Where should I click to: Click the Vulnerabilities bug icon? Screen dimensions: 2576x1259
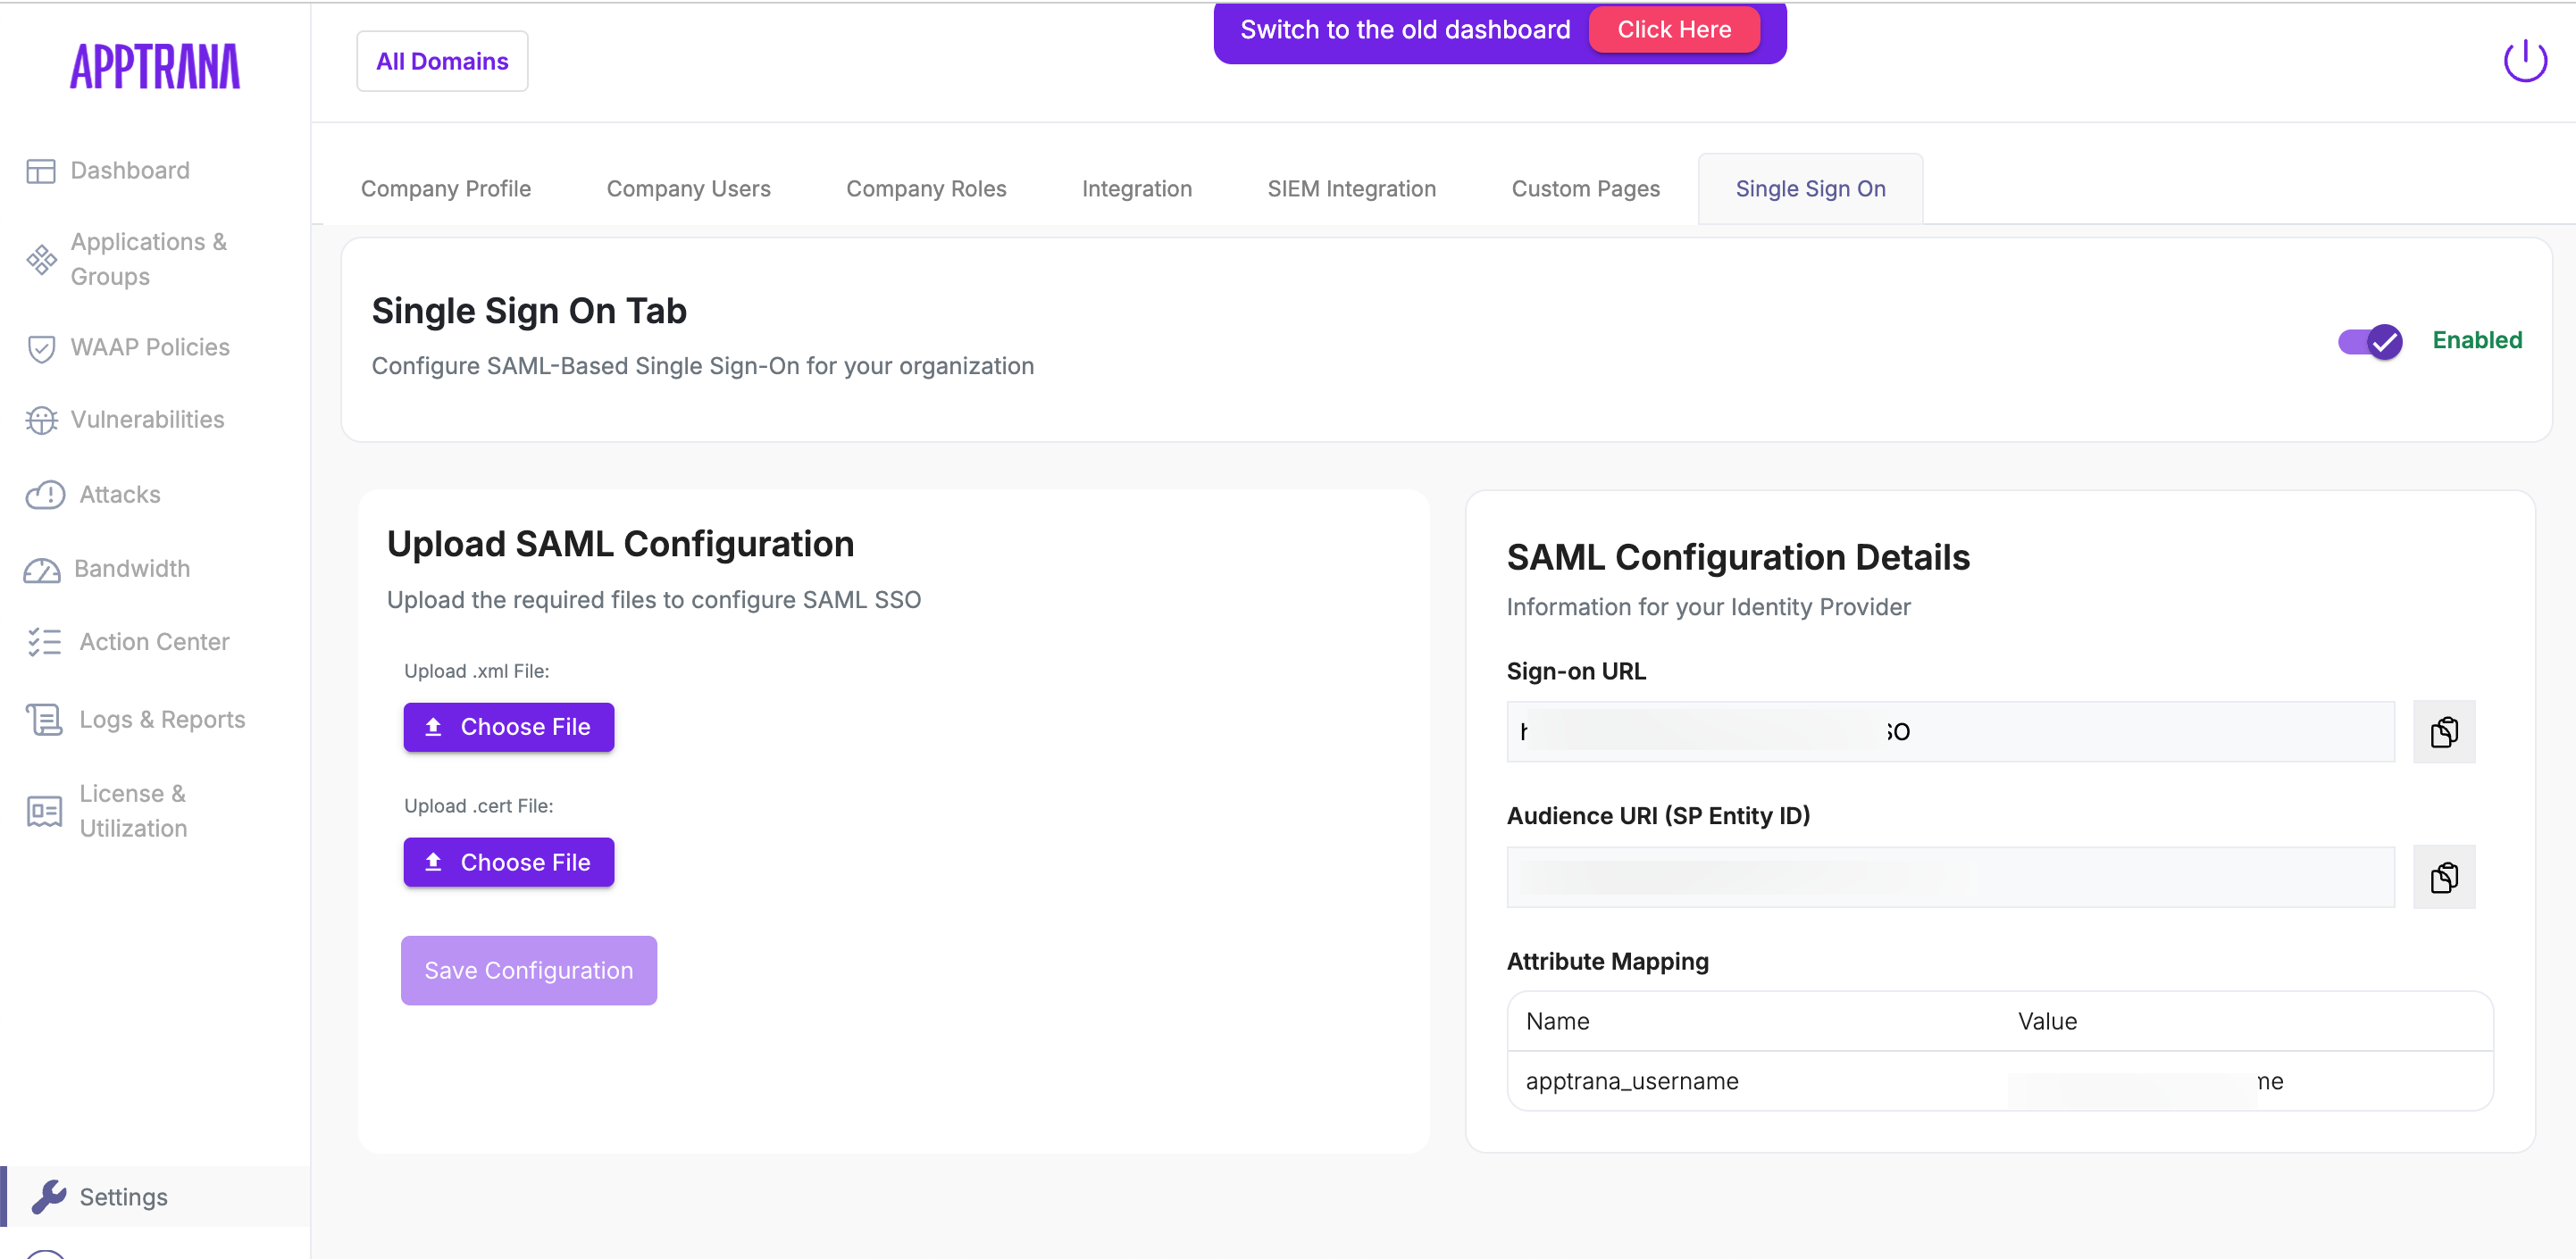41,420
